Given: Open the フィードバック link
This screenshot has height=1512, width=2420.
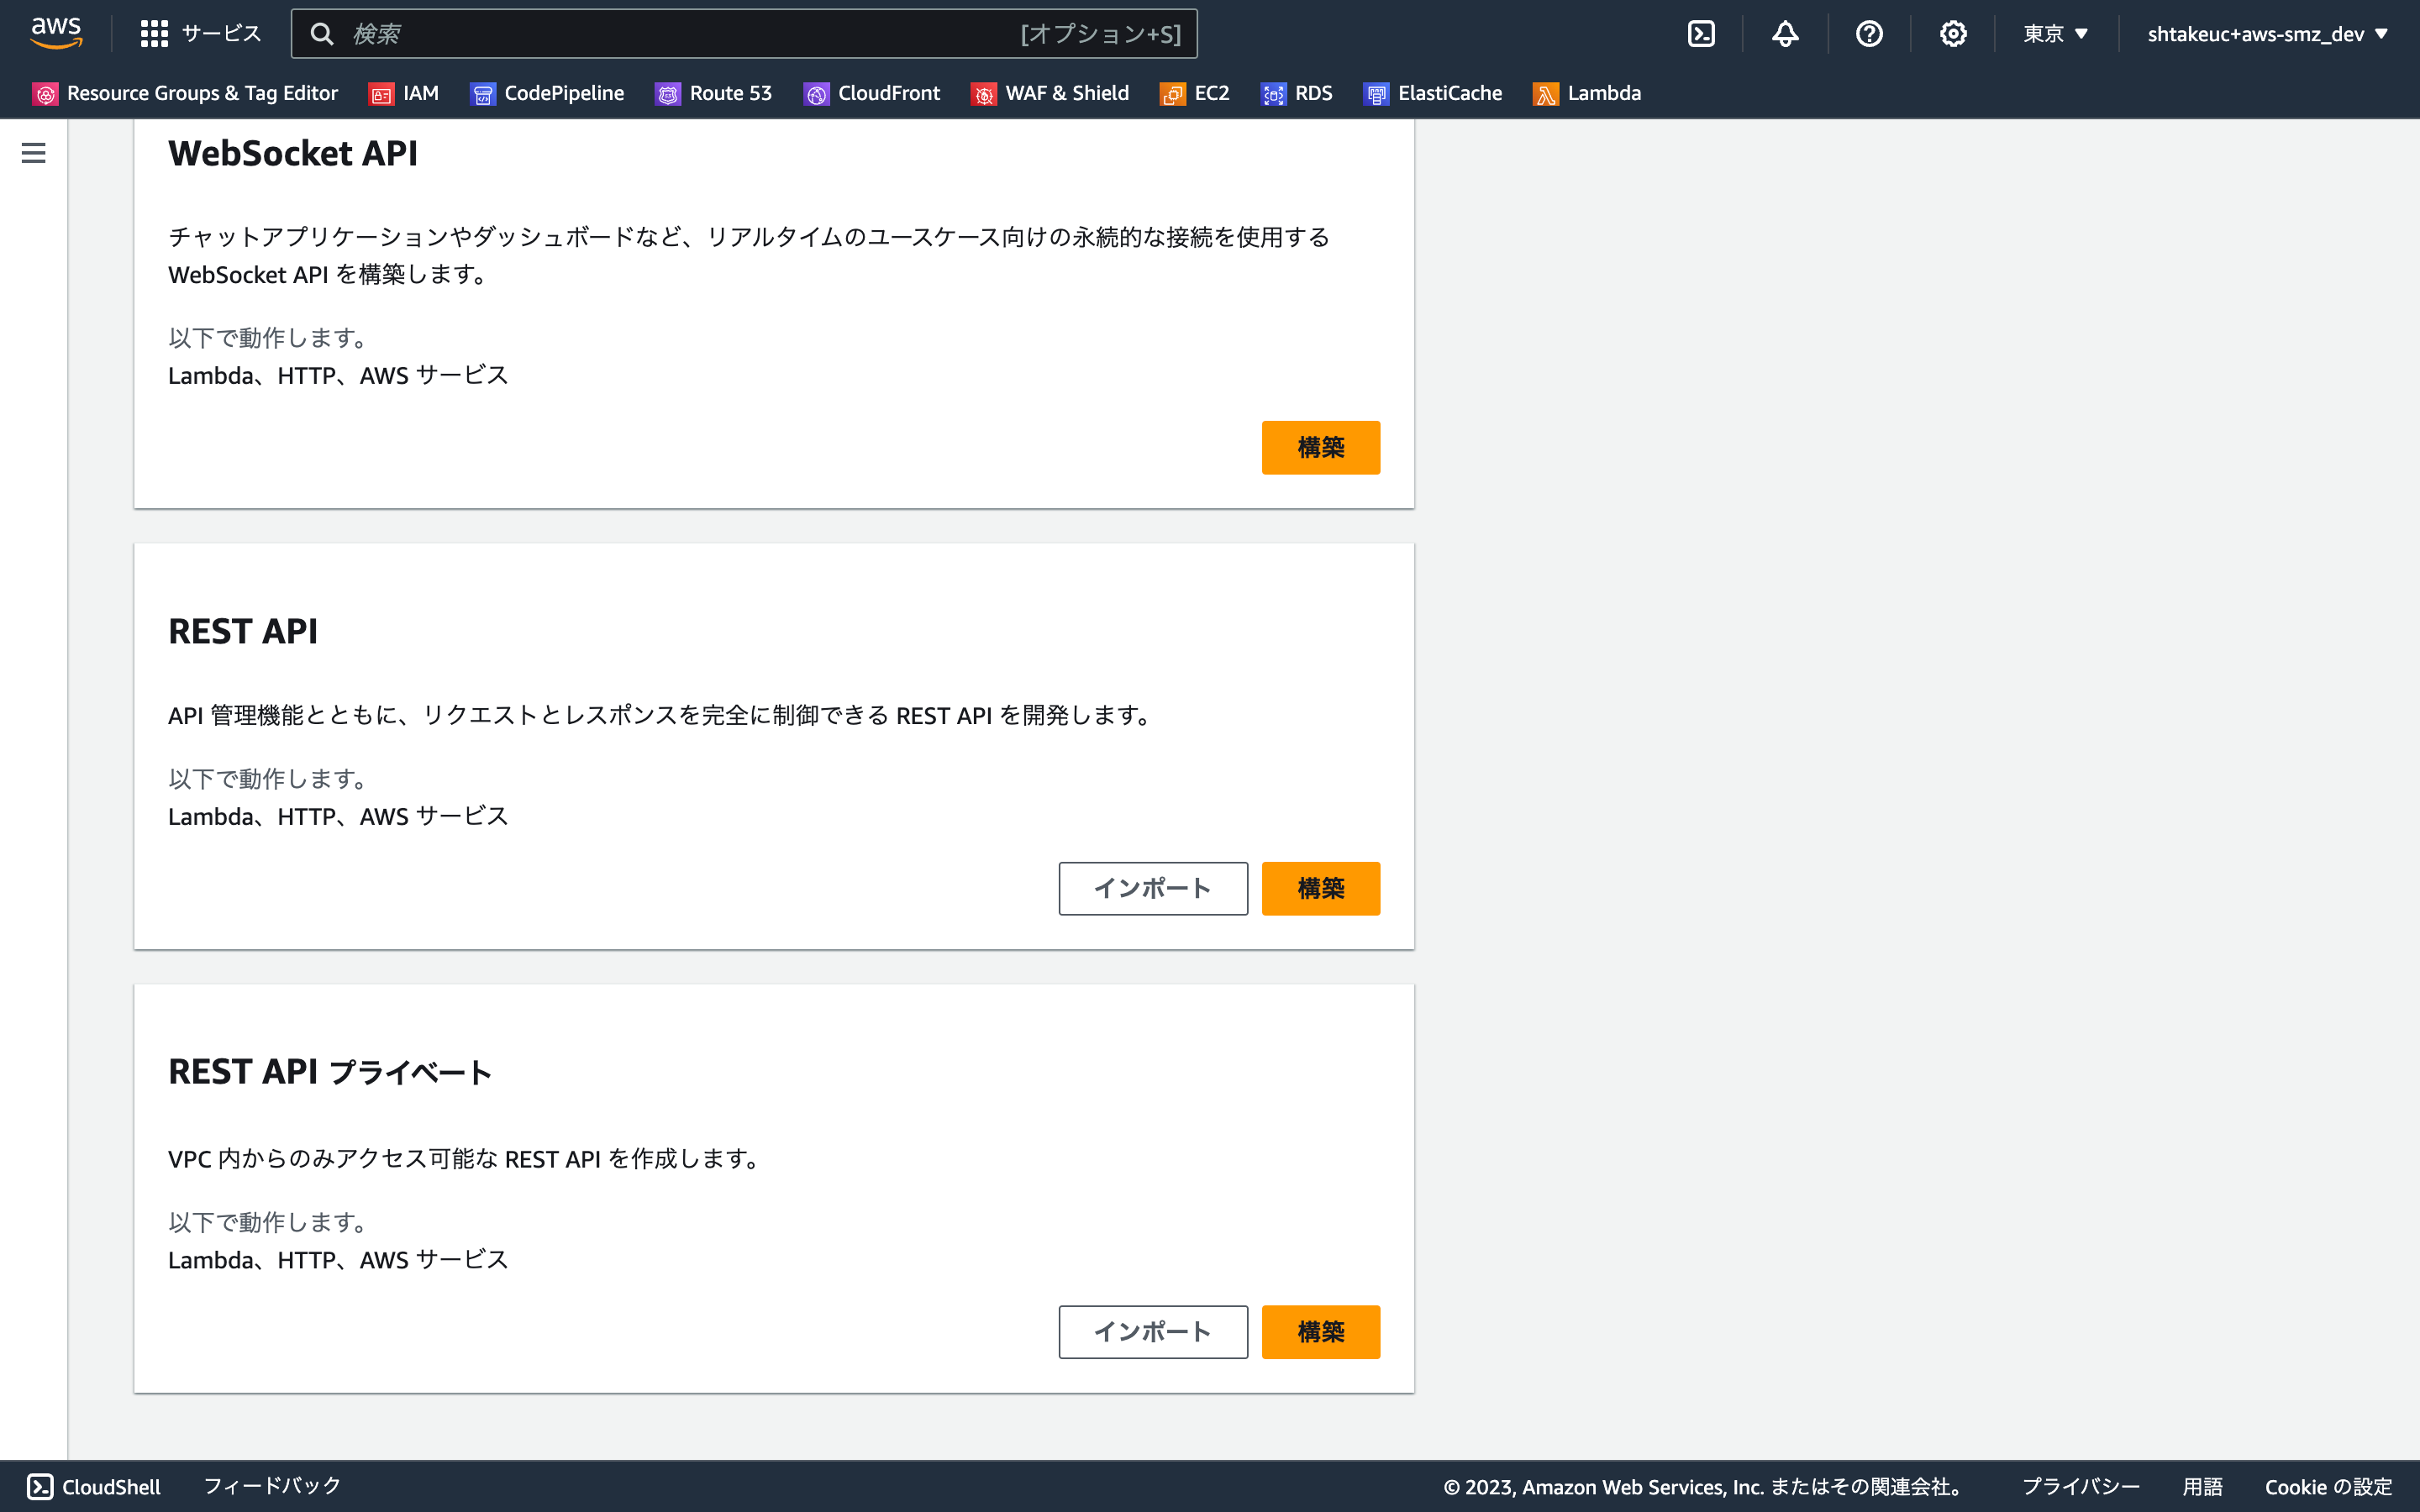Looking at the screenshot, I should click(x=272, y=1486).
